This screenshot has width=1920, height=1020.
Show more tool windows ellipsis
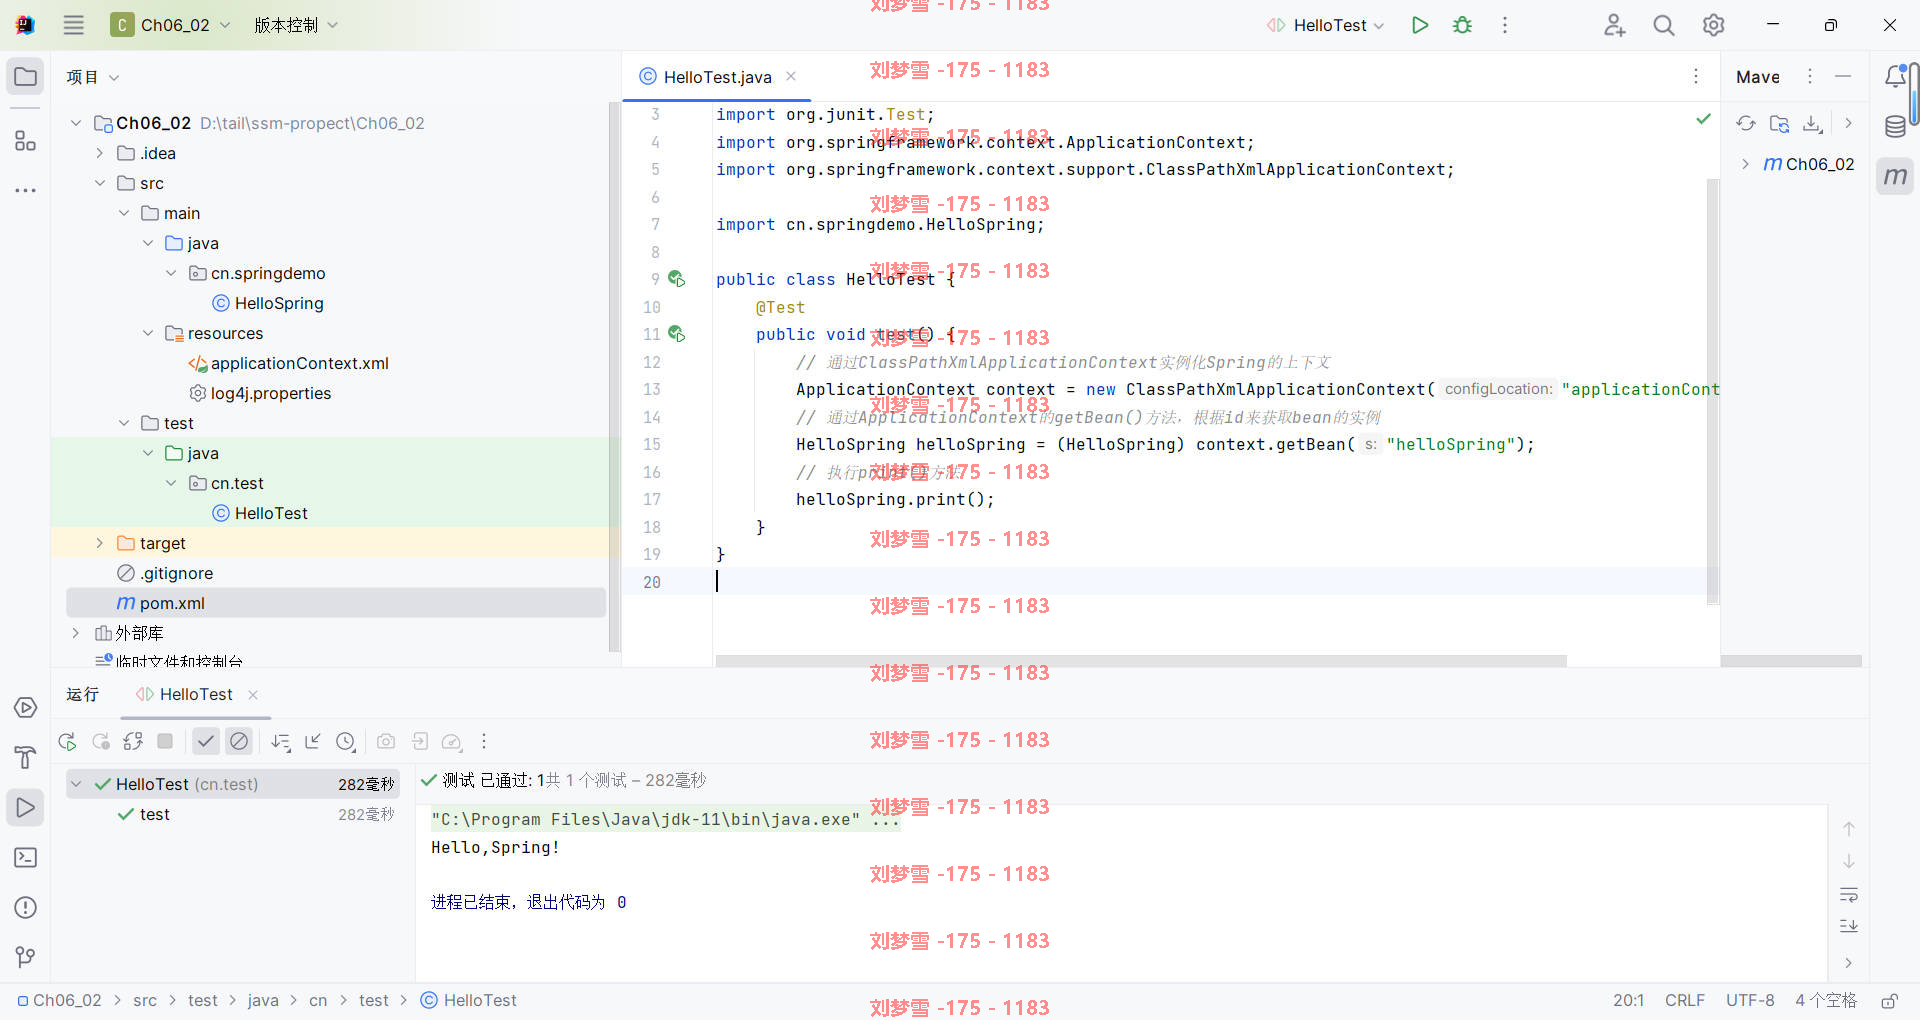coord(26,190)
